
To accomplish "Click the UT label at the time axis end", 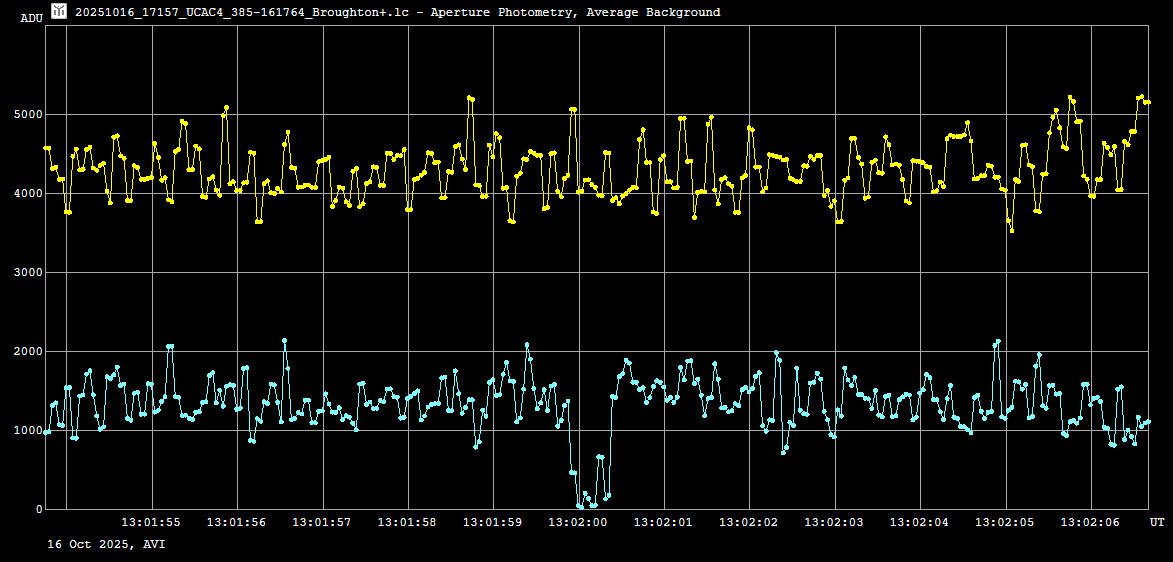I will pyautogui.click(x=1156, y=522).
